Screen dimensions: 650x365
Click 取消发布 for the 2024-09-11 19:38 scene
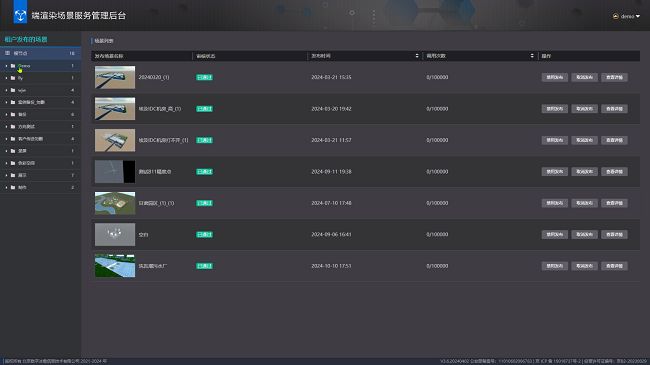pyautogui.click(x=585, y=171)
